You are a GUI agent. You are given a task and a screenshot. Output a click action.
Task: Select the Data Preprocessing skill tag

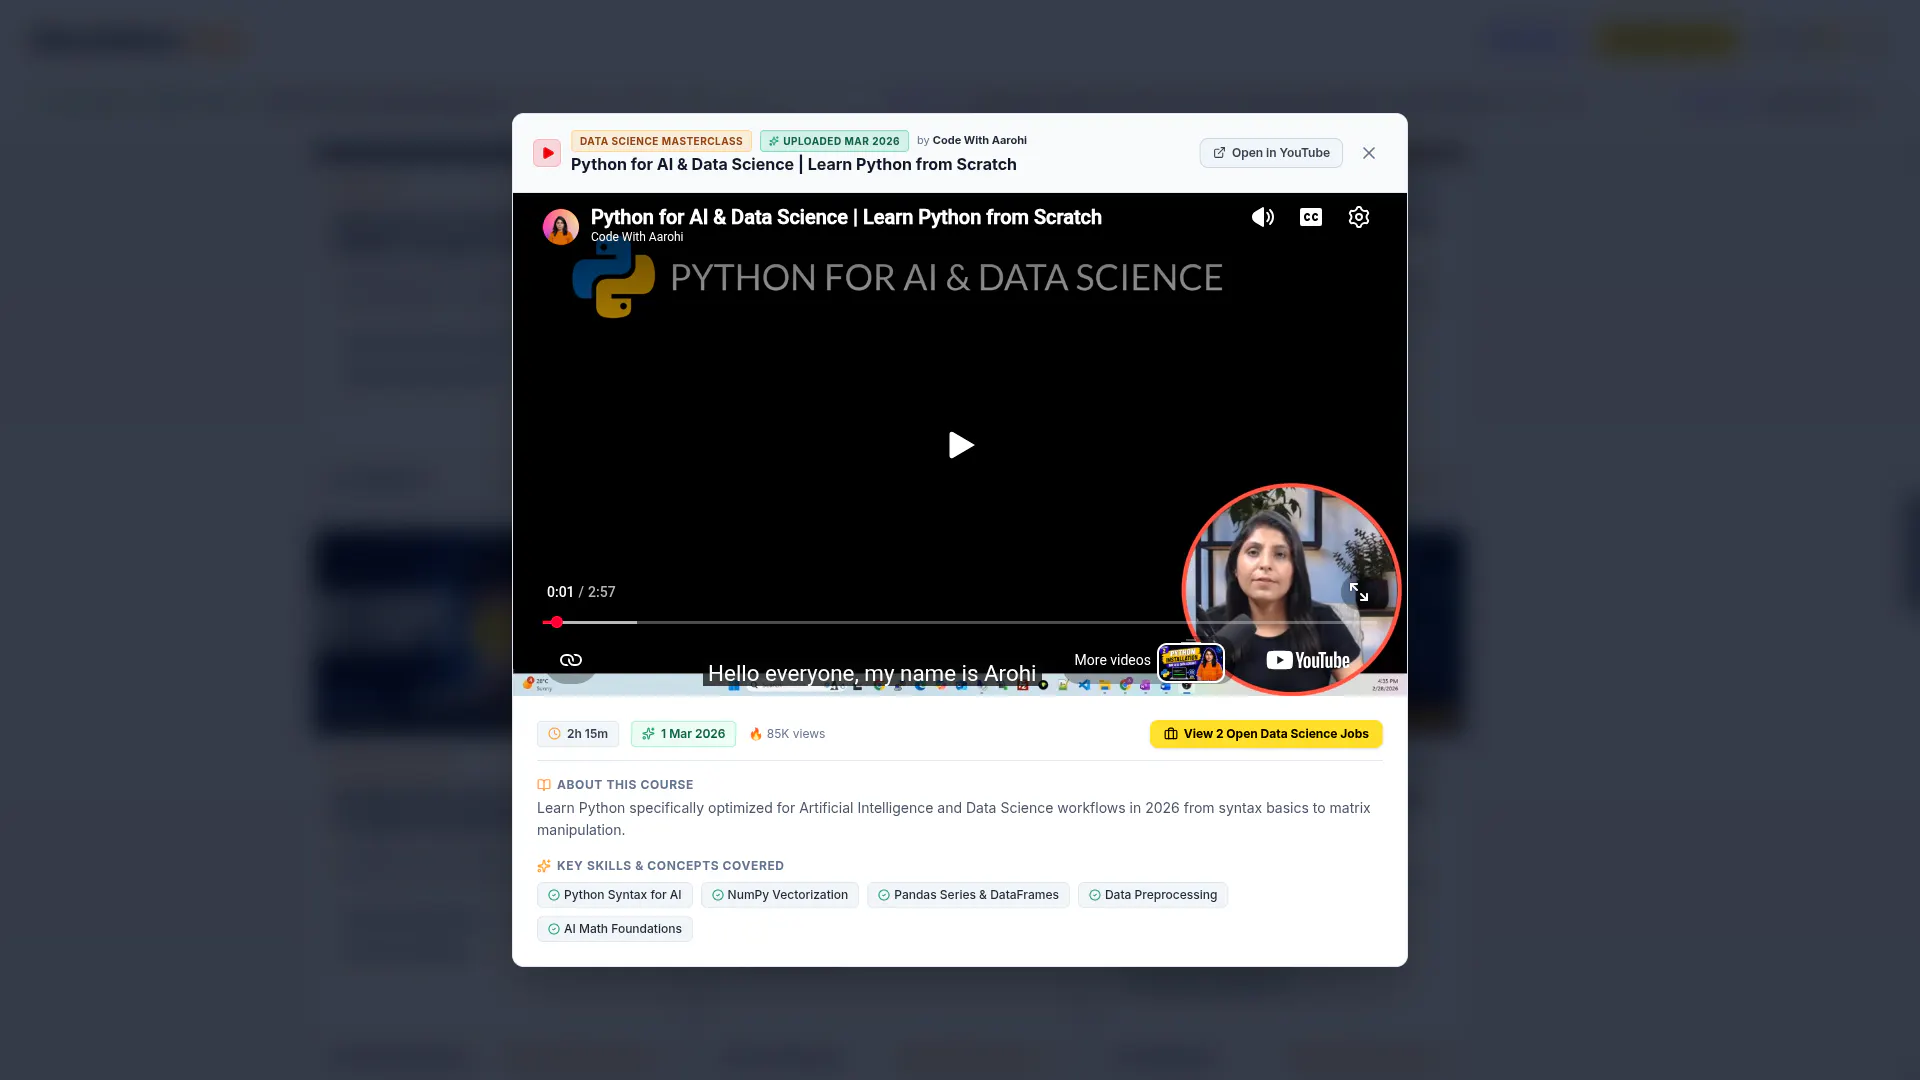tap(1153, 895)
